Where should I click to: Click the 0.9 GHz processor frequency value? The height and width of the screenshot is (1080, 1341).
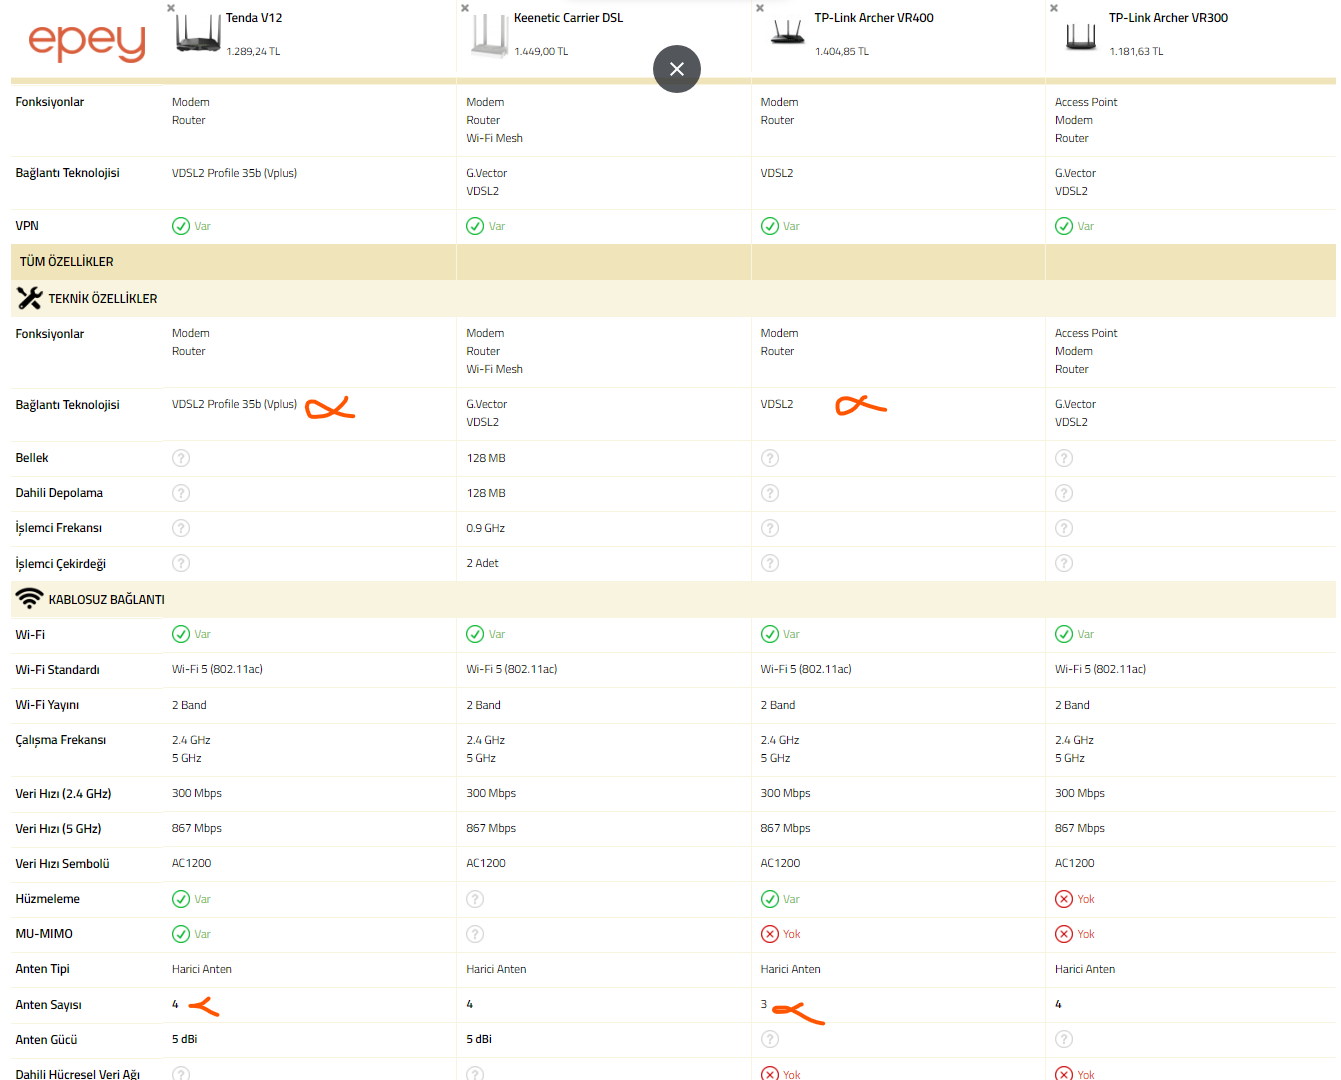point(486,528)
